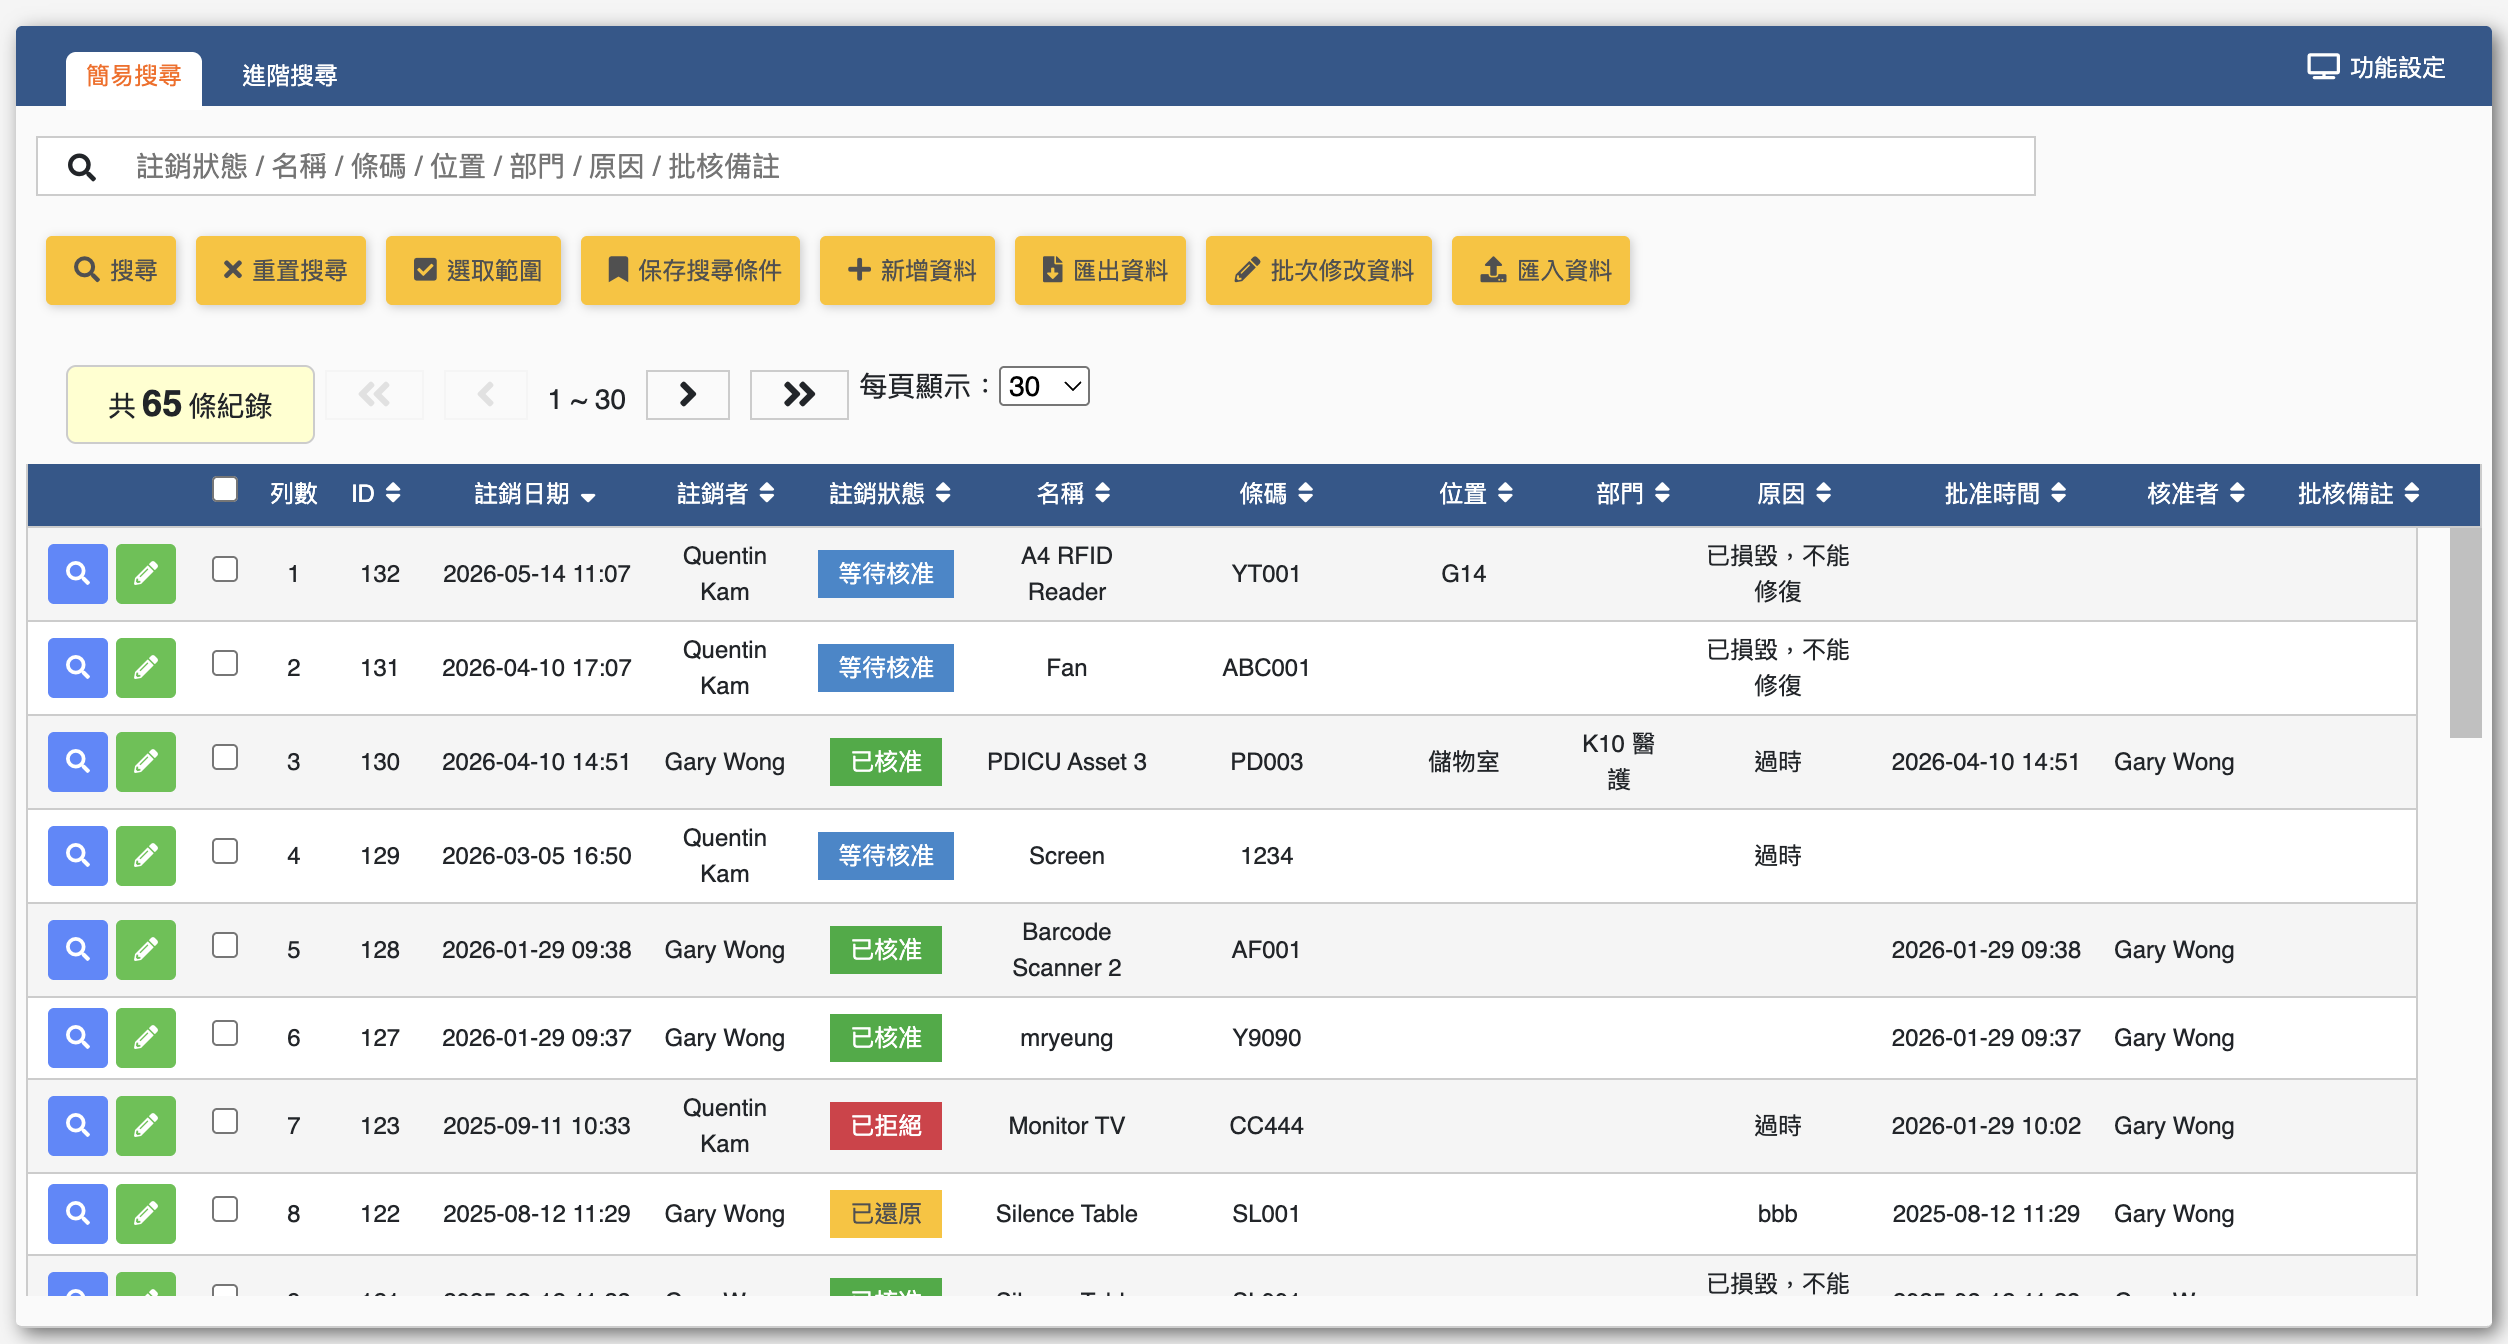Viewport: 2508px width, 1344px height.
Task: Click the 搜尋 button
Action: (x=111, y=270)
